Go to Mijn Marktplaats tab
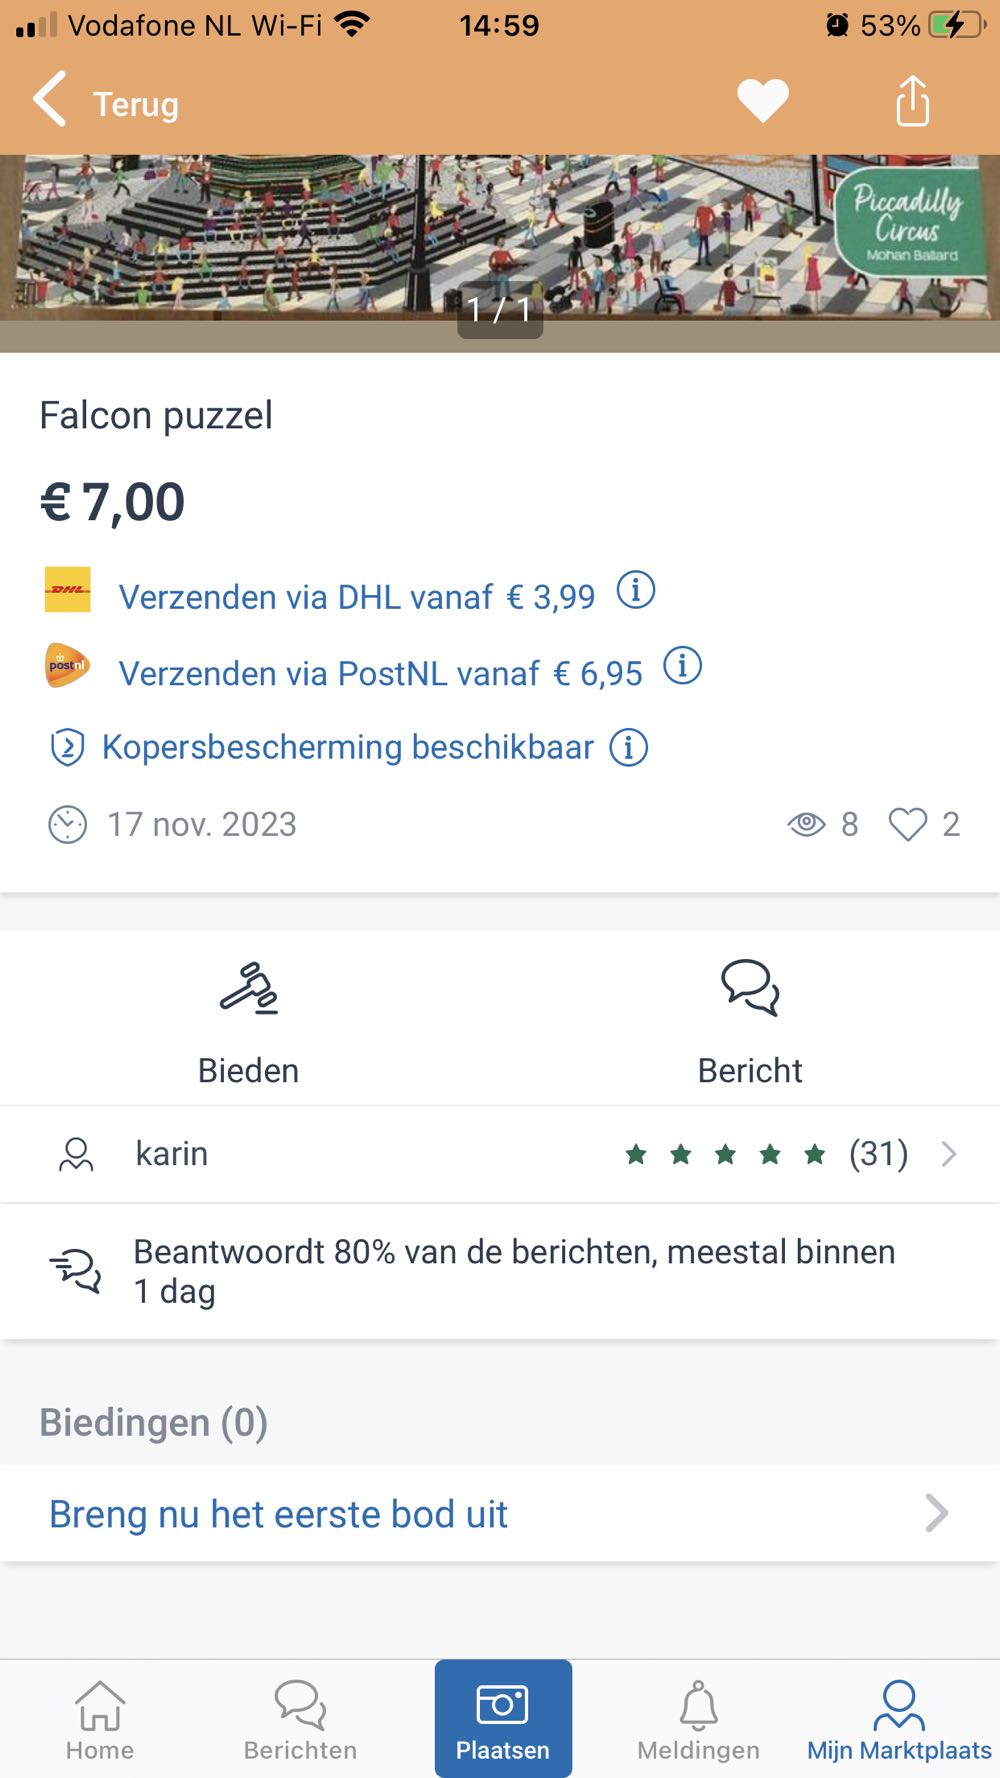Image resolution: width=1000 pixels, height=1778 pixels. (x=899, y=1718)
